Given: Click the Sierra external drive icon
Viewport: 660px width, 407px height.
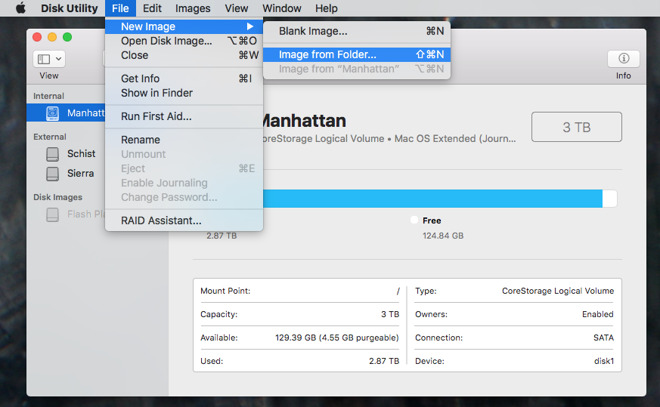Looking at the screenshot, I should coord(53,173).
